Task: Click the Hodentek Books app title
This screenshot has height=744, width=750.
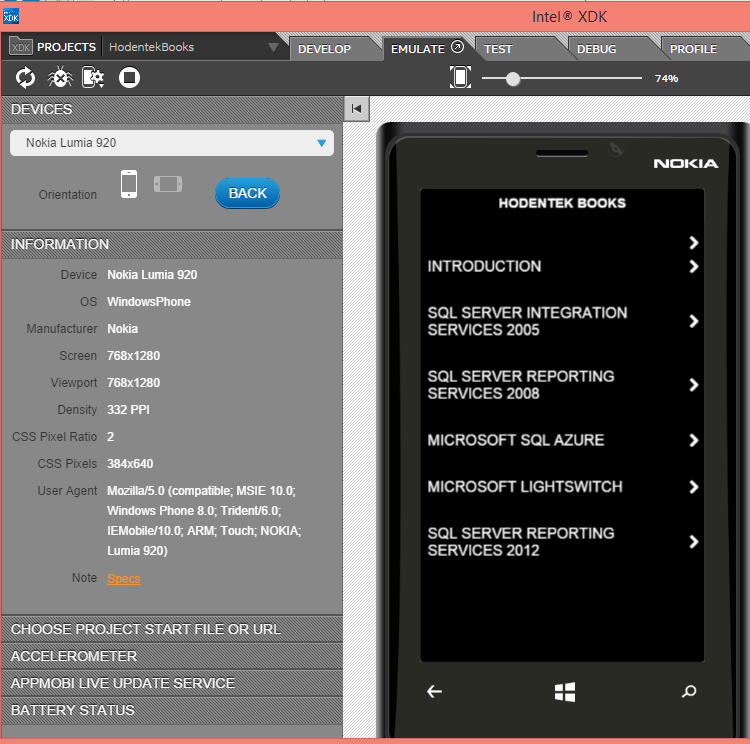Action: pyautogui.click(x=562, y=203)
